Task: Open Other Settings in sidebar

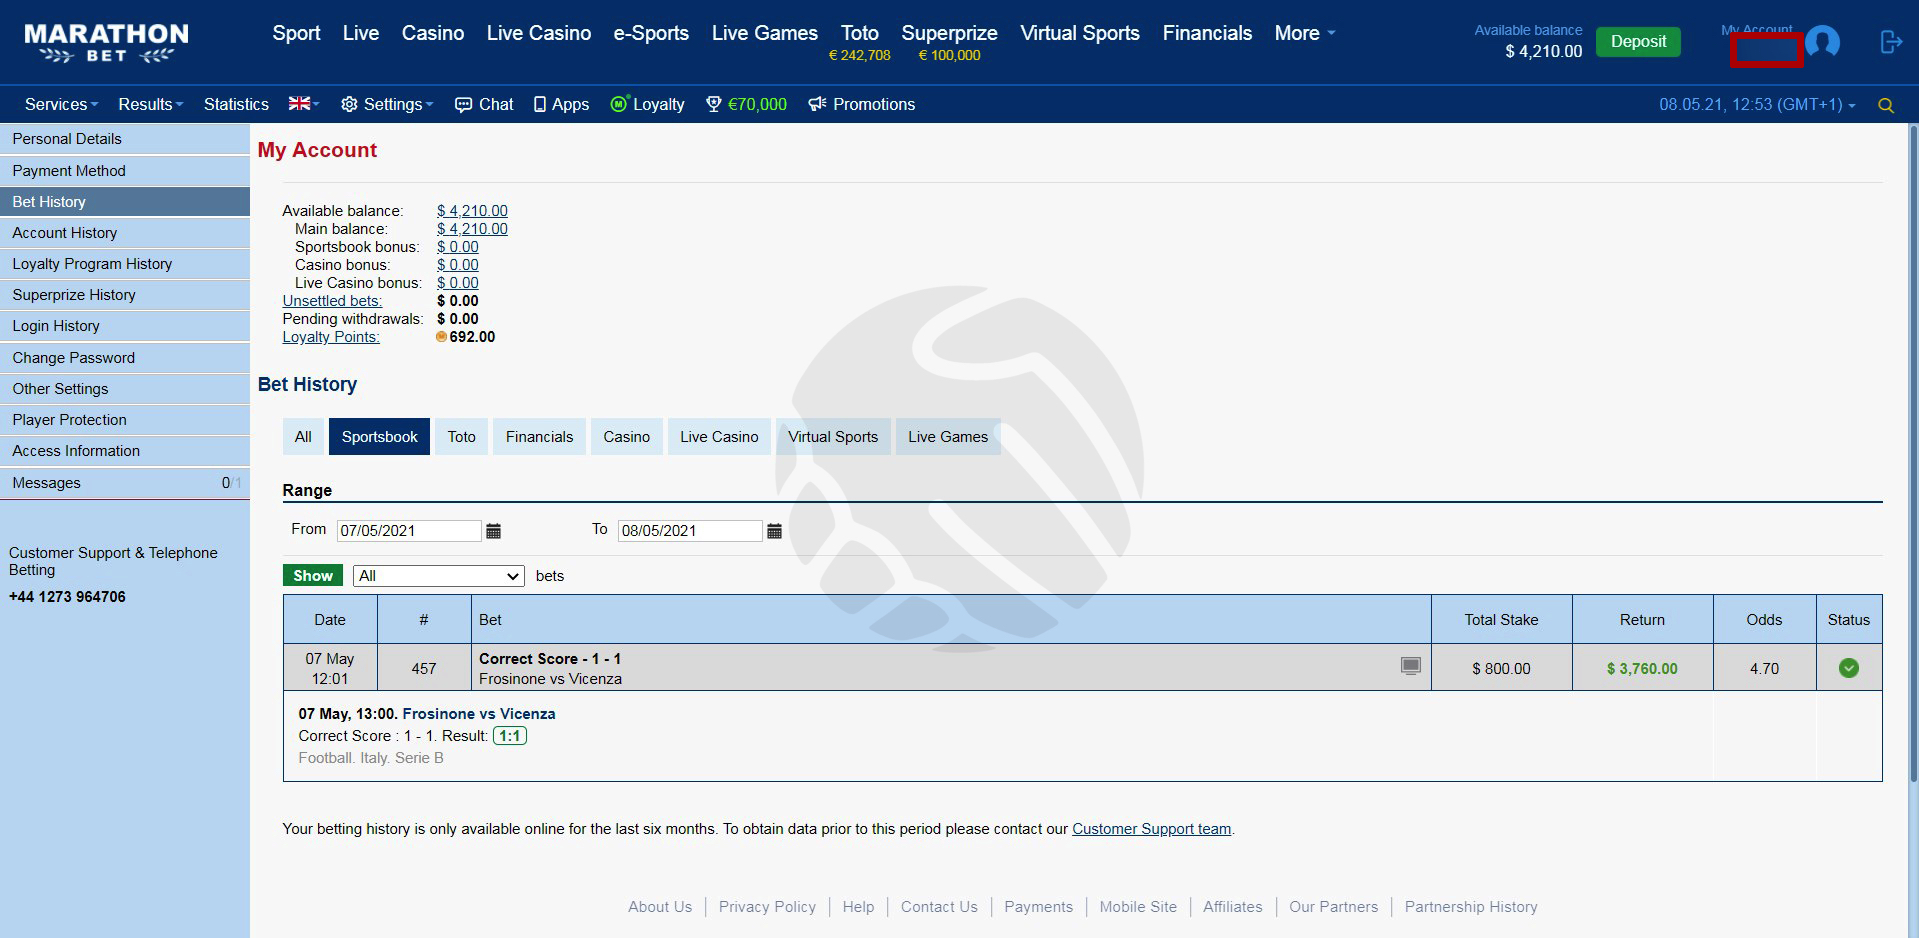Action: 125,389
